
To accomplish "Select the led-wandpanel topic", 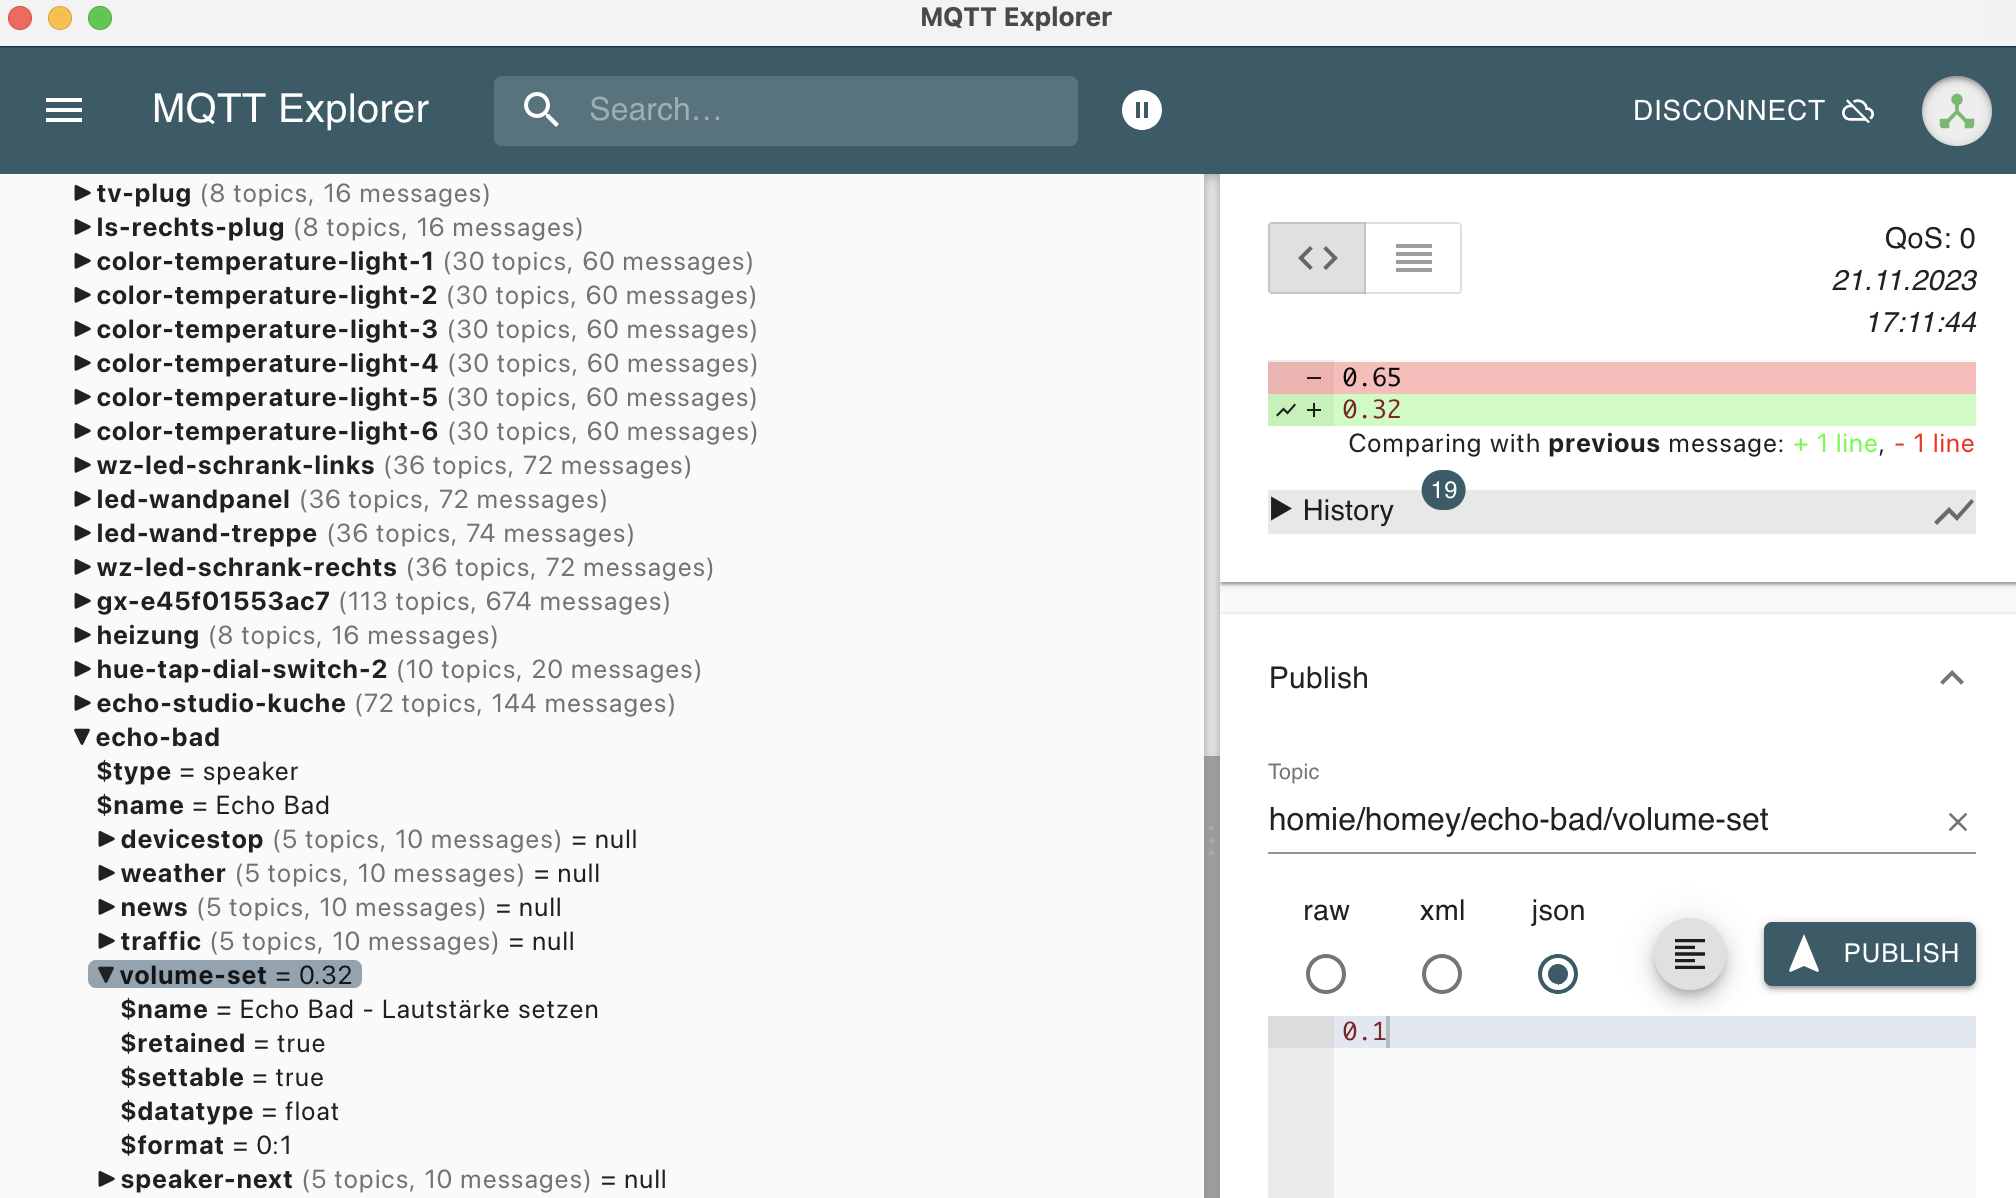I will click(193, 499).
